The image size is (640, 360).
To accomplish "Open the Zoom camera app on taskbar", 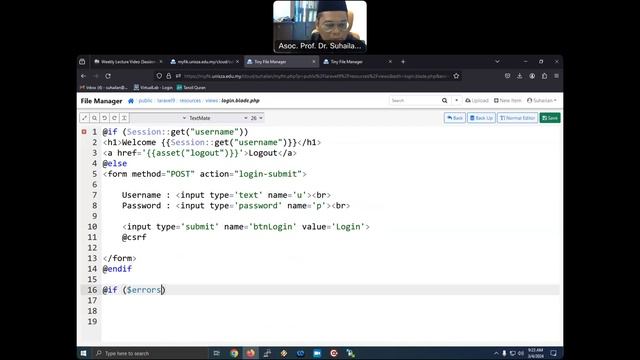I will 317,353.
